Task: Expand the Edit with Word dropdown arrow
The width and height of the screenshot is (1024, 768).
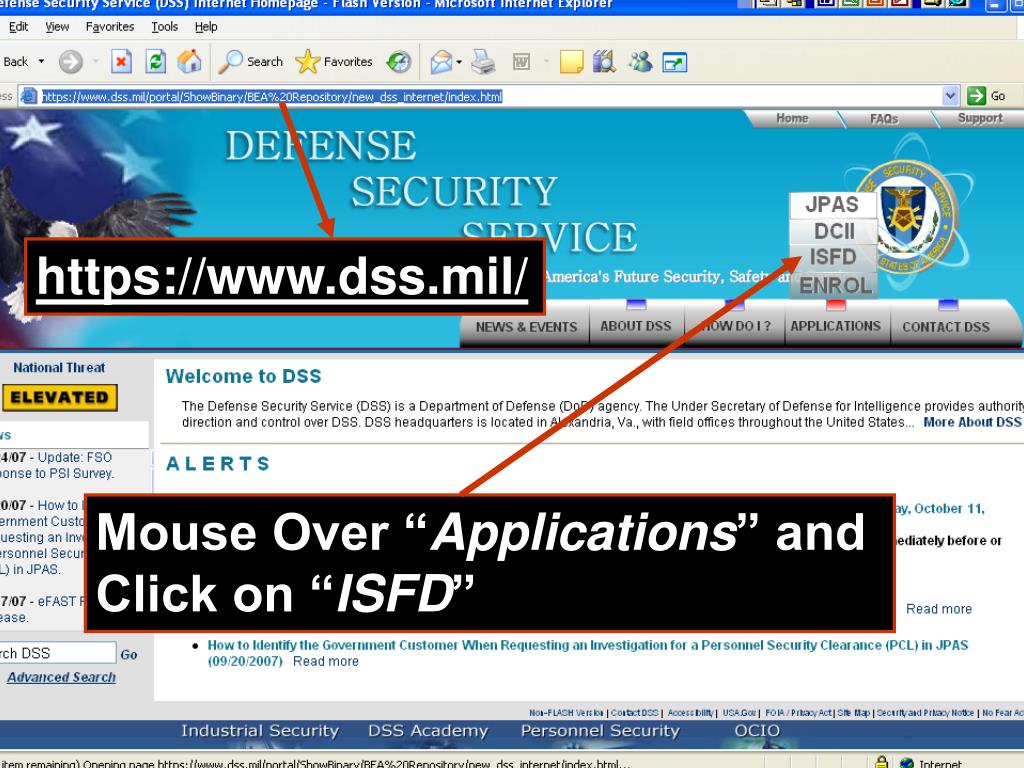Action: pyautogui.click(x=546, y=62)
